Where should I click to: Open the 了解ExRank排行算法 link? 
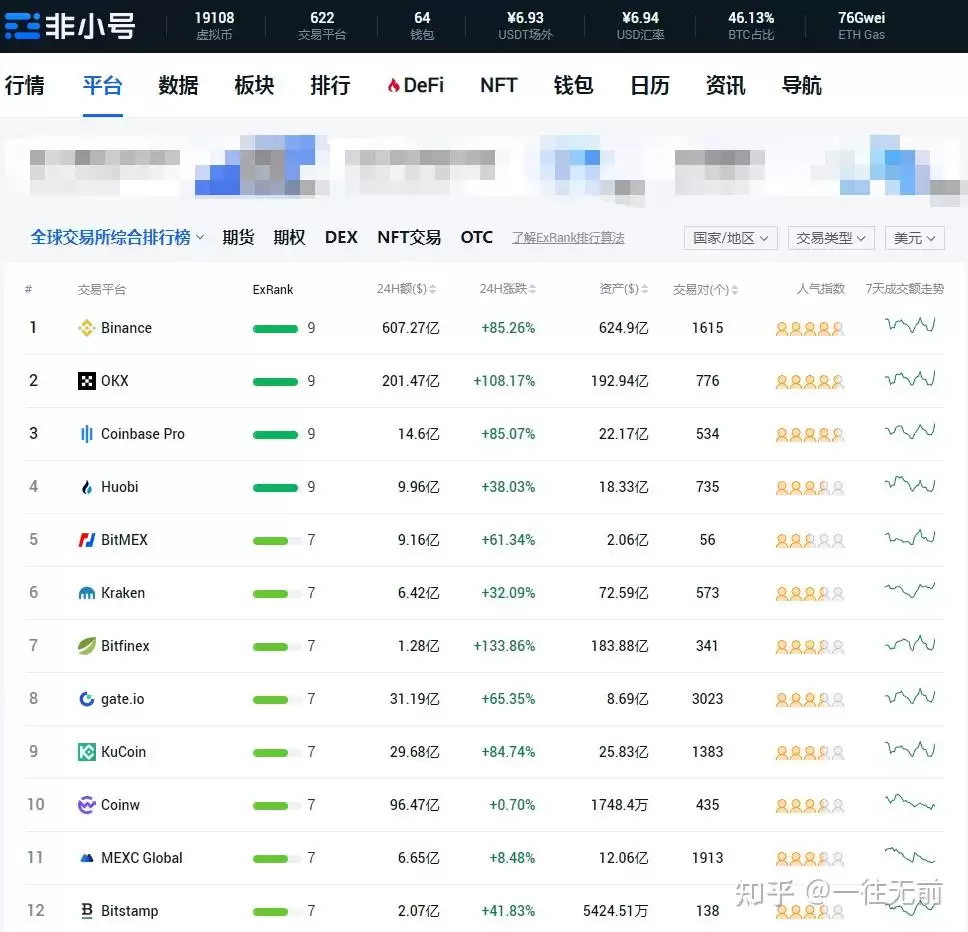[568, 238]
